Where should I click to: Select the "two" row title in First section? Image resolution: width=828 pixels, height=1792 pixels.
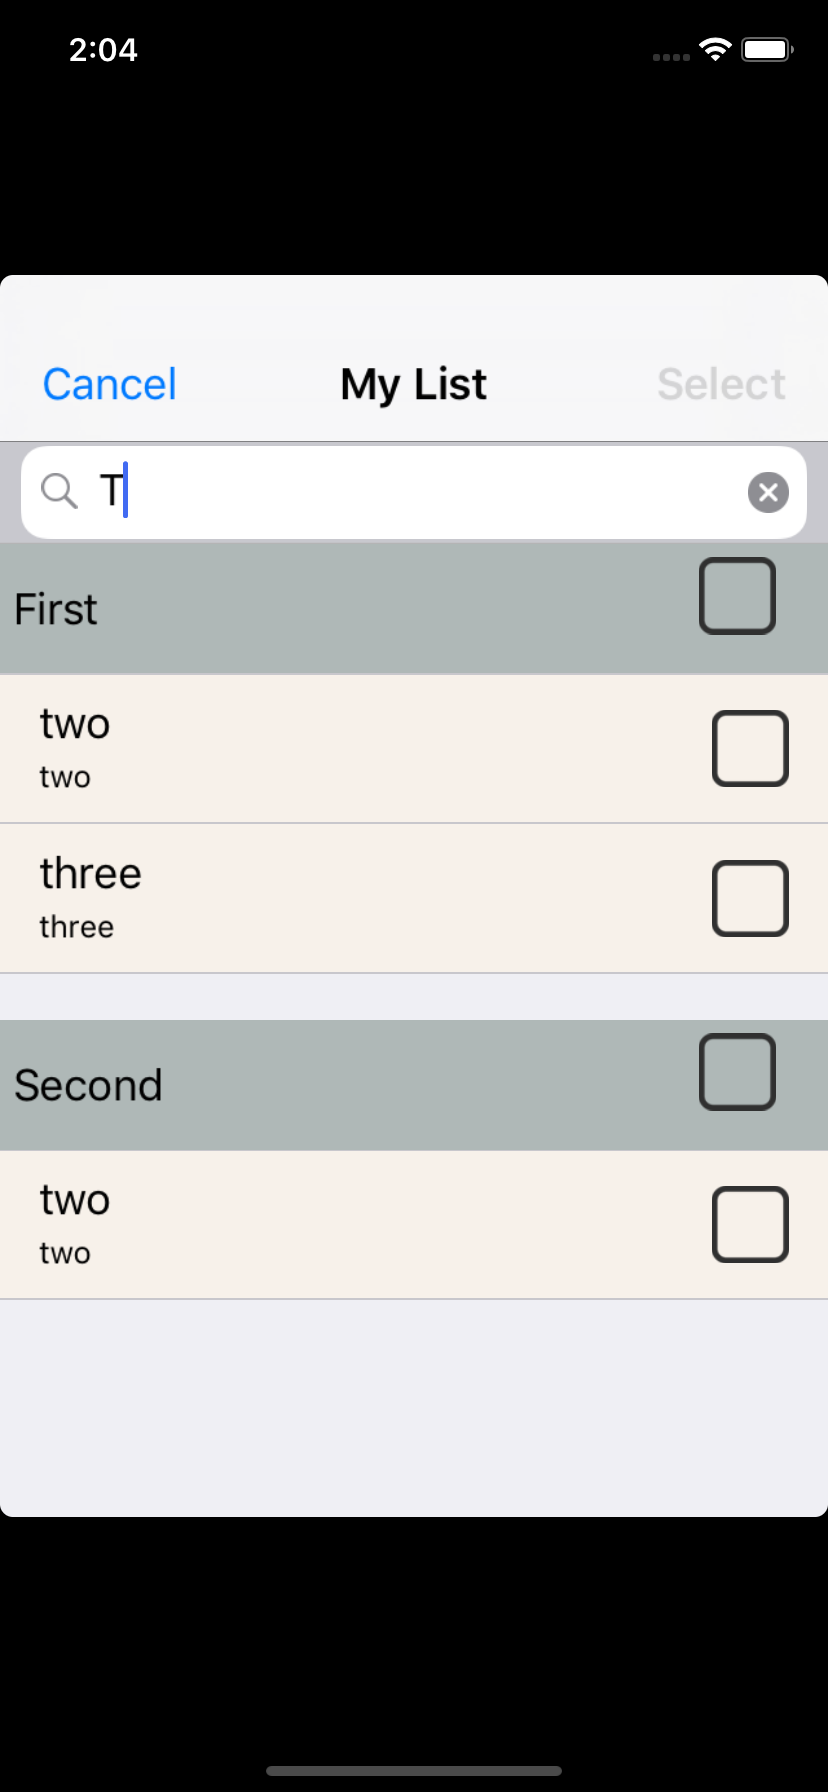click(75, 724)
